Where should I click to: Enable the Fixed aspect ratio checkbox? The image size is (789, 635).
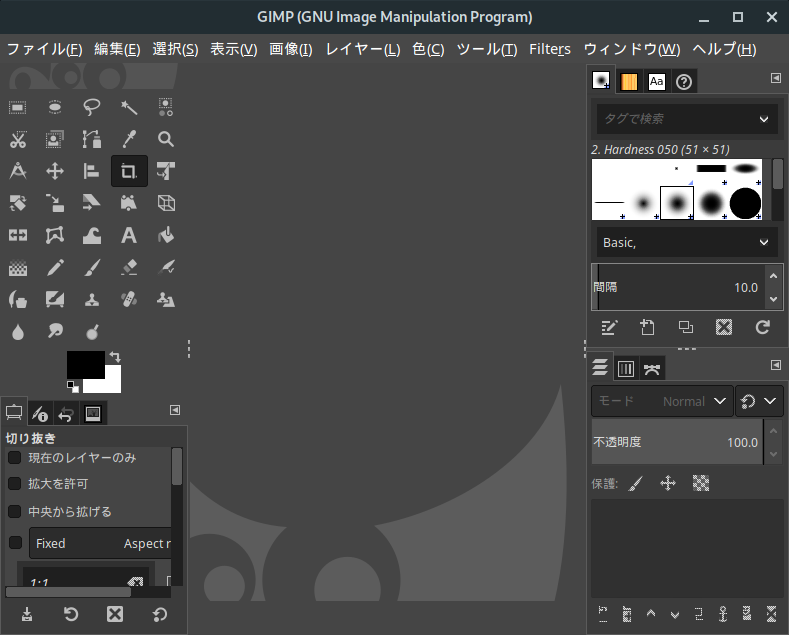click(16, 542)
